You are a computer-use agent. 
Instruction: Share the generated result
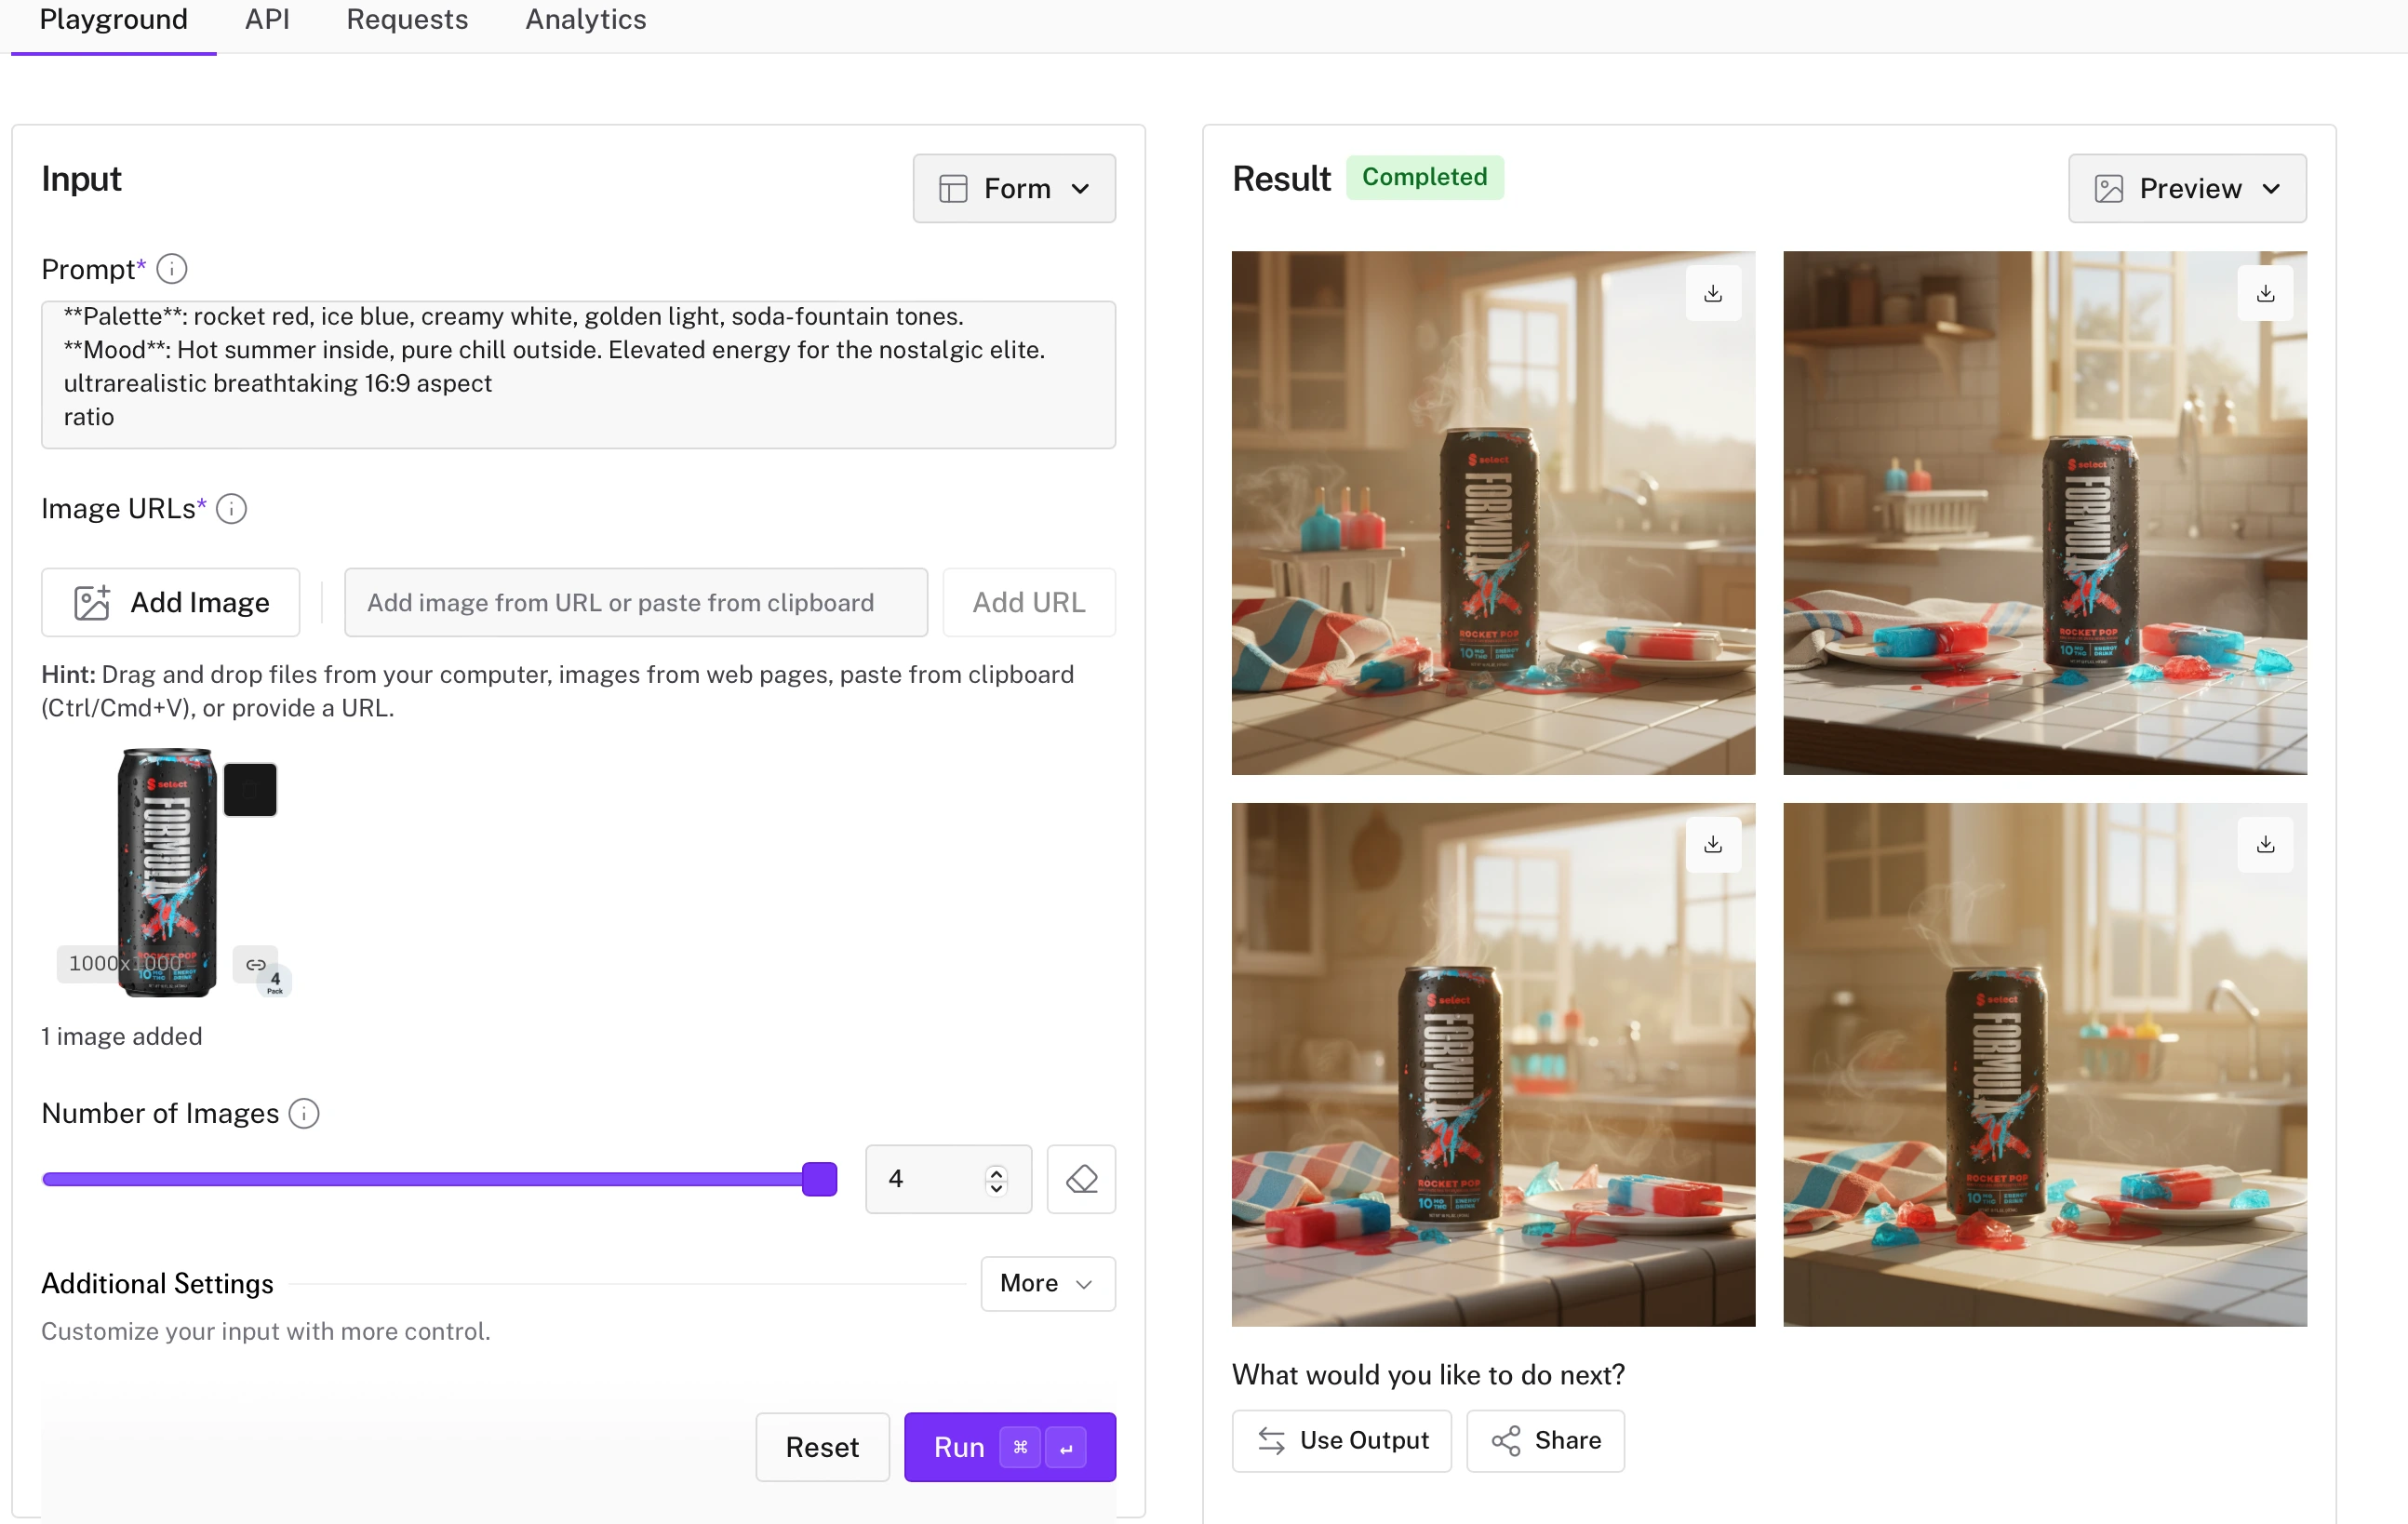click(1545, 1440)
